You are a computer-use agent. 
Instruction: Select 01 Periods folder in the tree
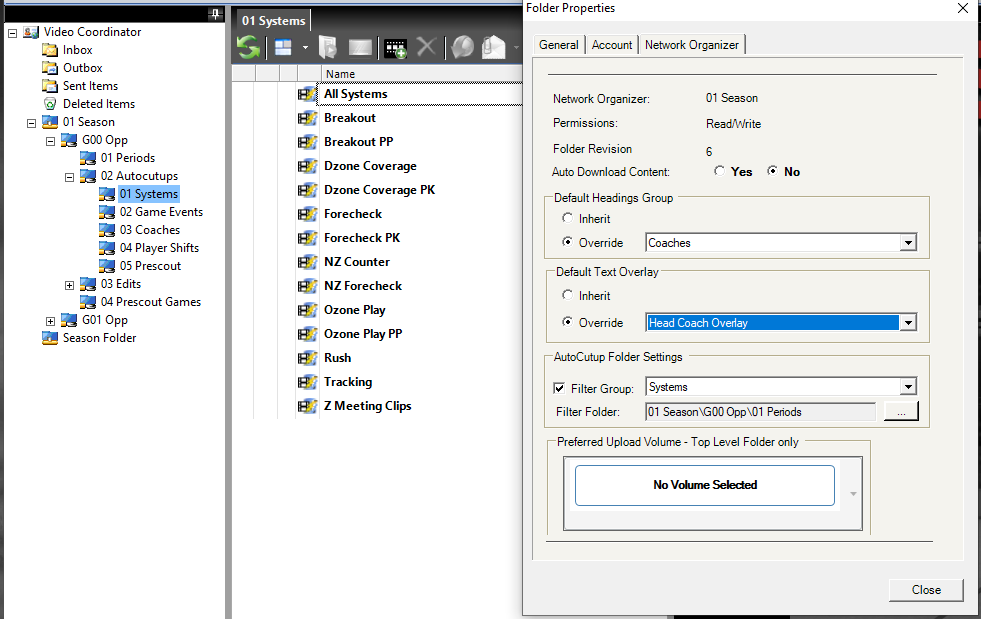click(128, 158)
